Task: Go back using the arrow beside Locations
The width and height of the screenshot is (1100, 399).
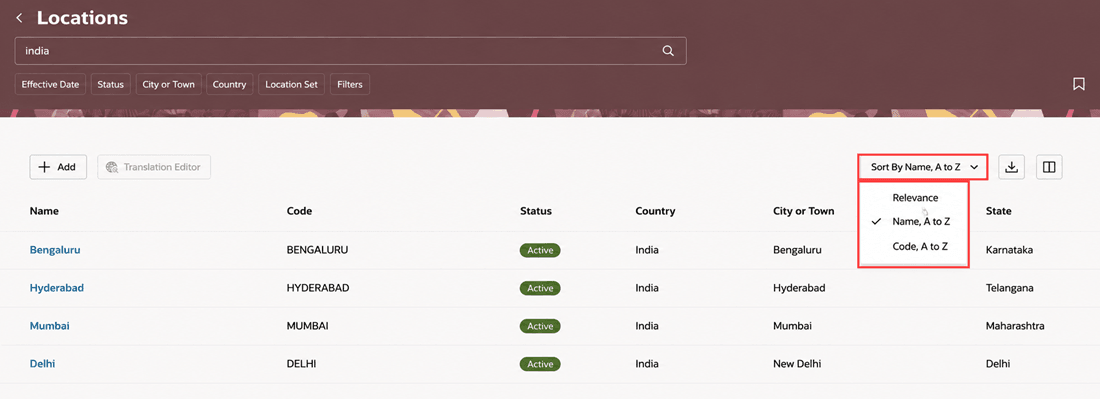Action: pos(19,18)
